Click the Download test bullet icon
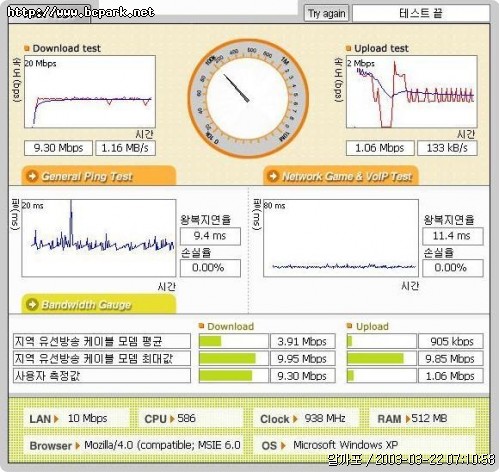This screenshot has width=500, height=472. (27, 48)
